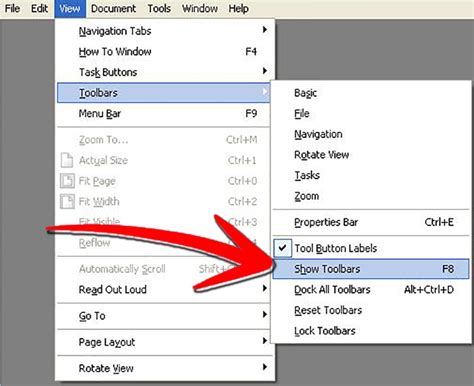
Task: Expand Task Buttons submenu
Action: coord(163,72)
